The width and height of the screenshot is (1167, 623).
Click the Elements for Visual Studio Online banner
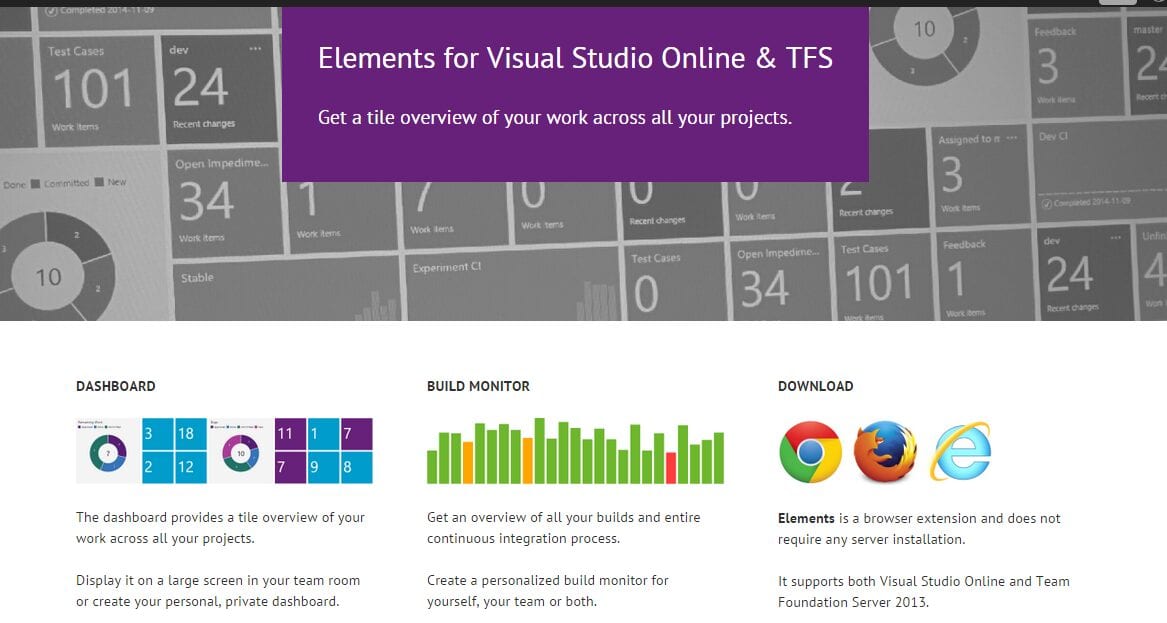tap(575, 58)
